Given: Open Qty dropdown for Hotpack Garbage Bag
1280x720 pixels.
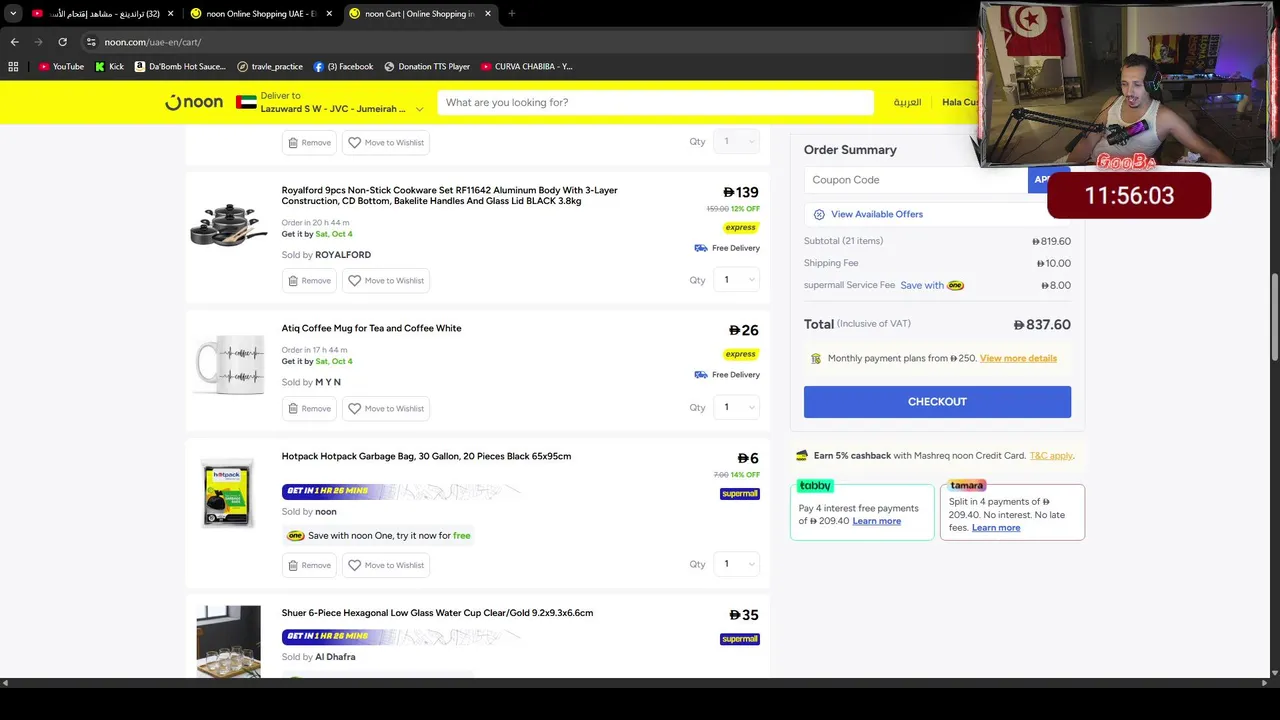Looking at the screenshot, I should (x=737, y=564).
